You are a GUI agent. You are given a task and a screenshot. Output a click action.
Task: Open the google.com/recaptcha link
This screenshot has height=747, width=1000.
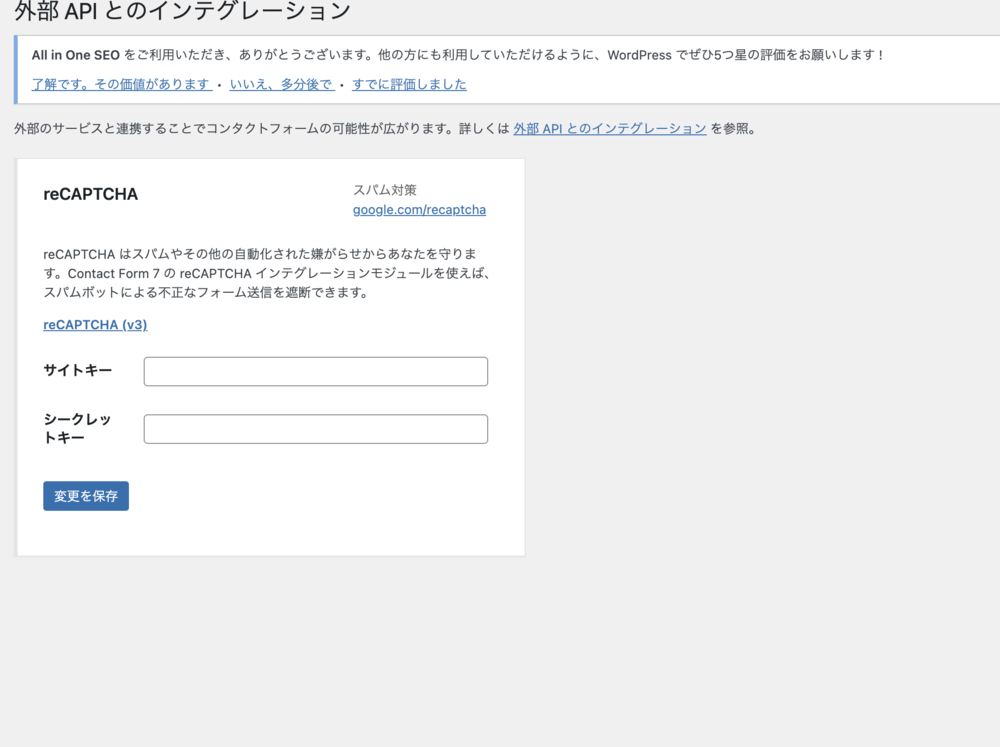tap(420, 210)
